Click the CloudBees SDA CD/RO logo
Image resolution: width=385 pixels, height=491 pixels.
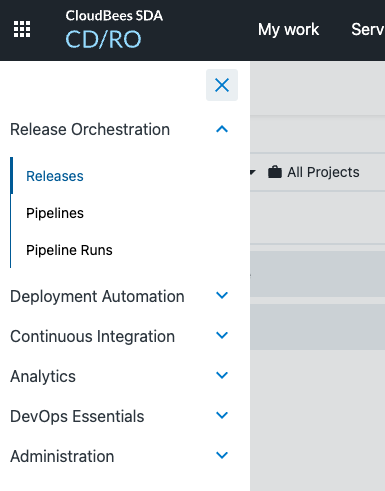[114, 29]
